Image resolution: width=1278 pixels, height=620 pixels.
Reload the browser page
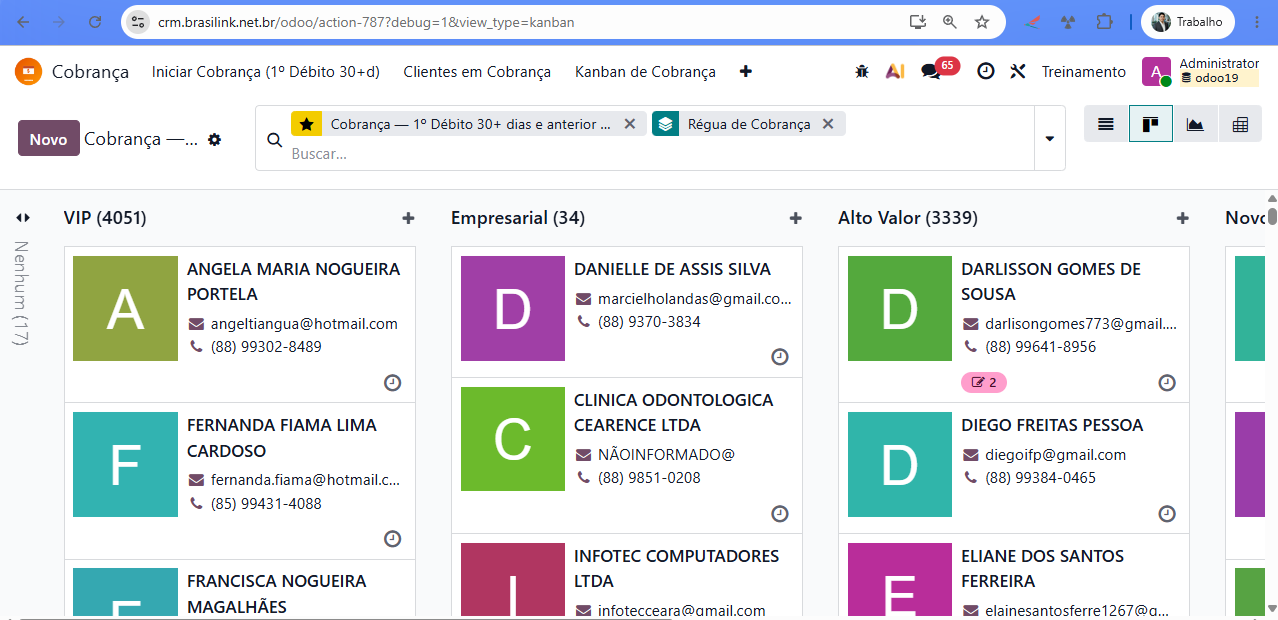(95, 22)
